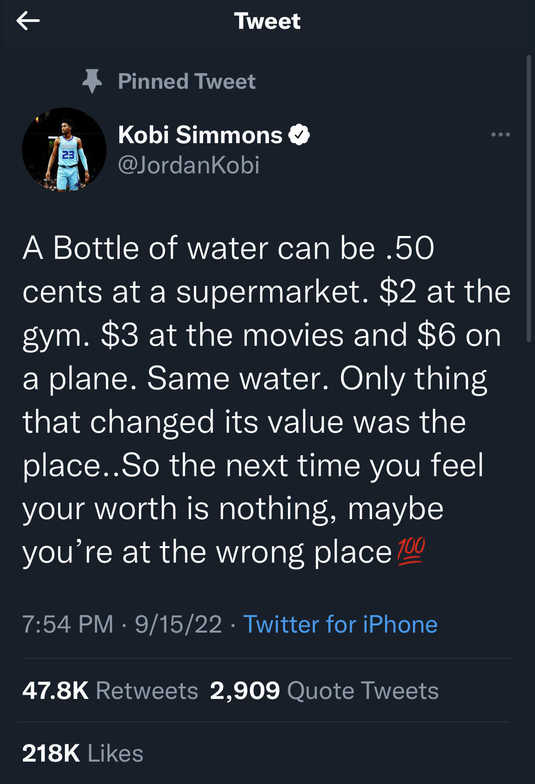View the 47.8K Retweets list
The width and height of the screenshot is (535, 784).
(x=110, y=690)
